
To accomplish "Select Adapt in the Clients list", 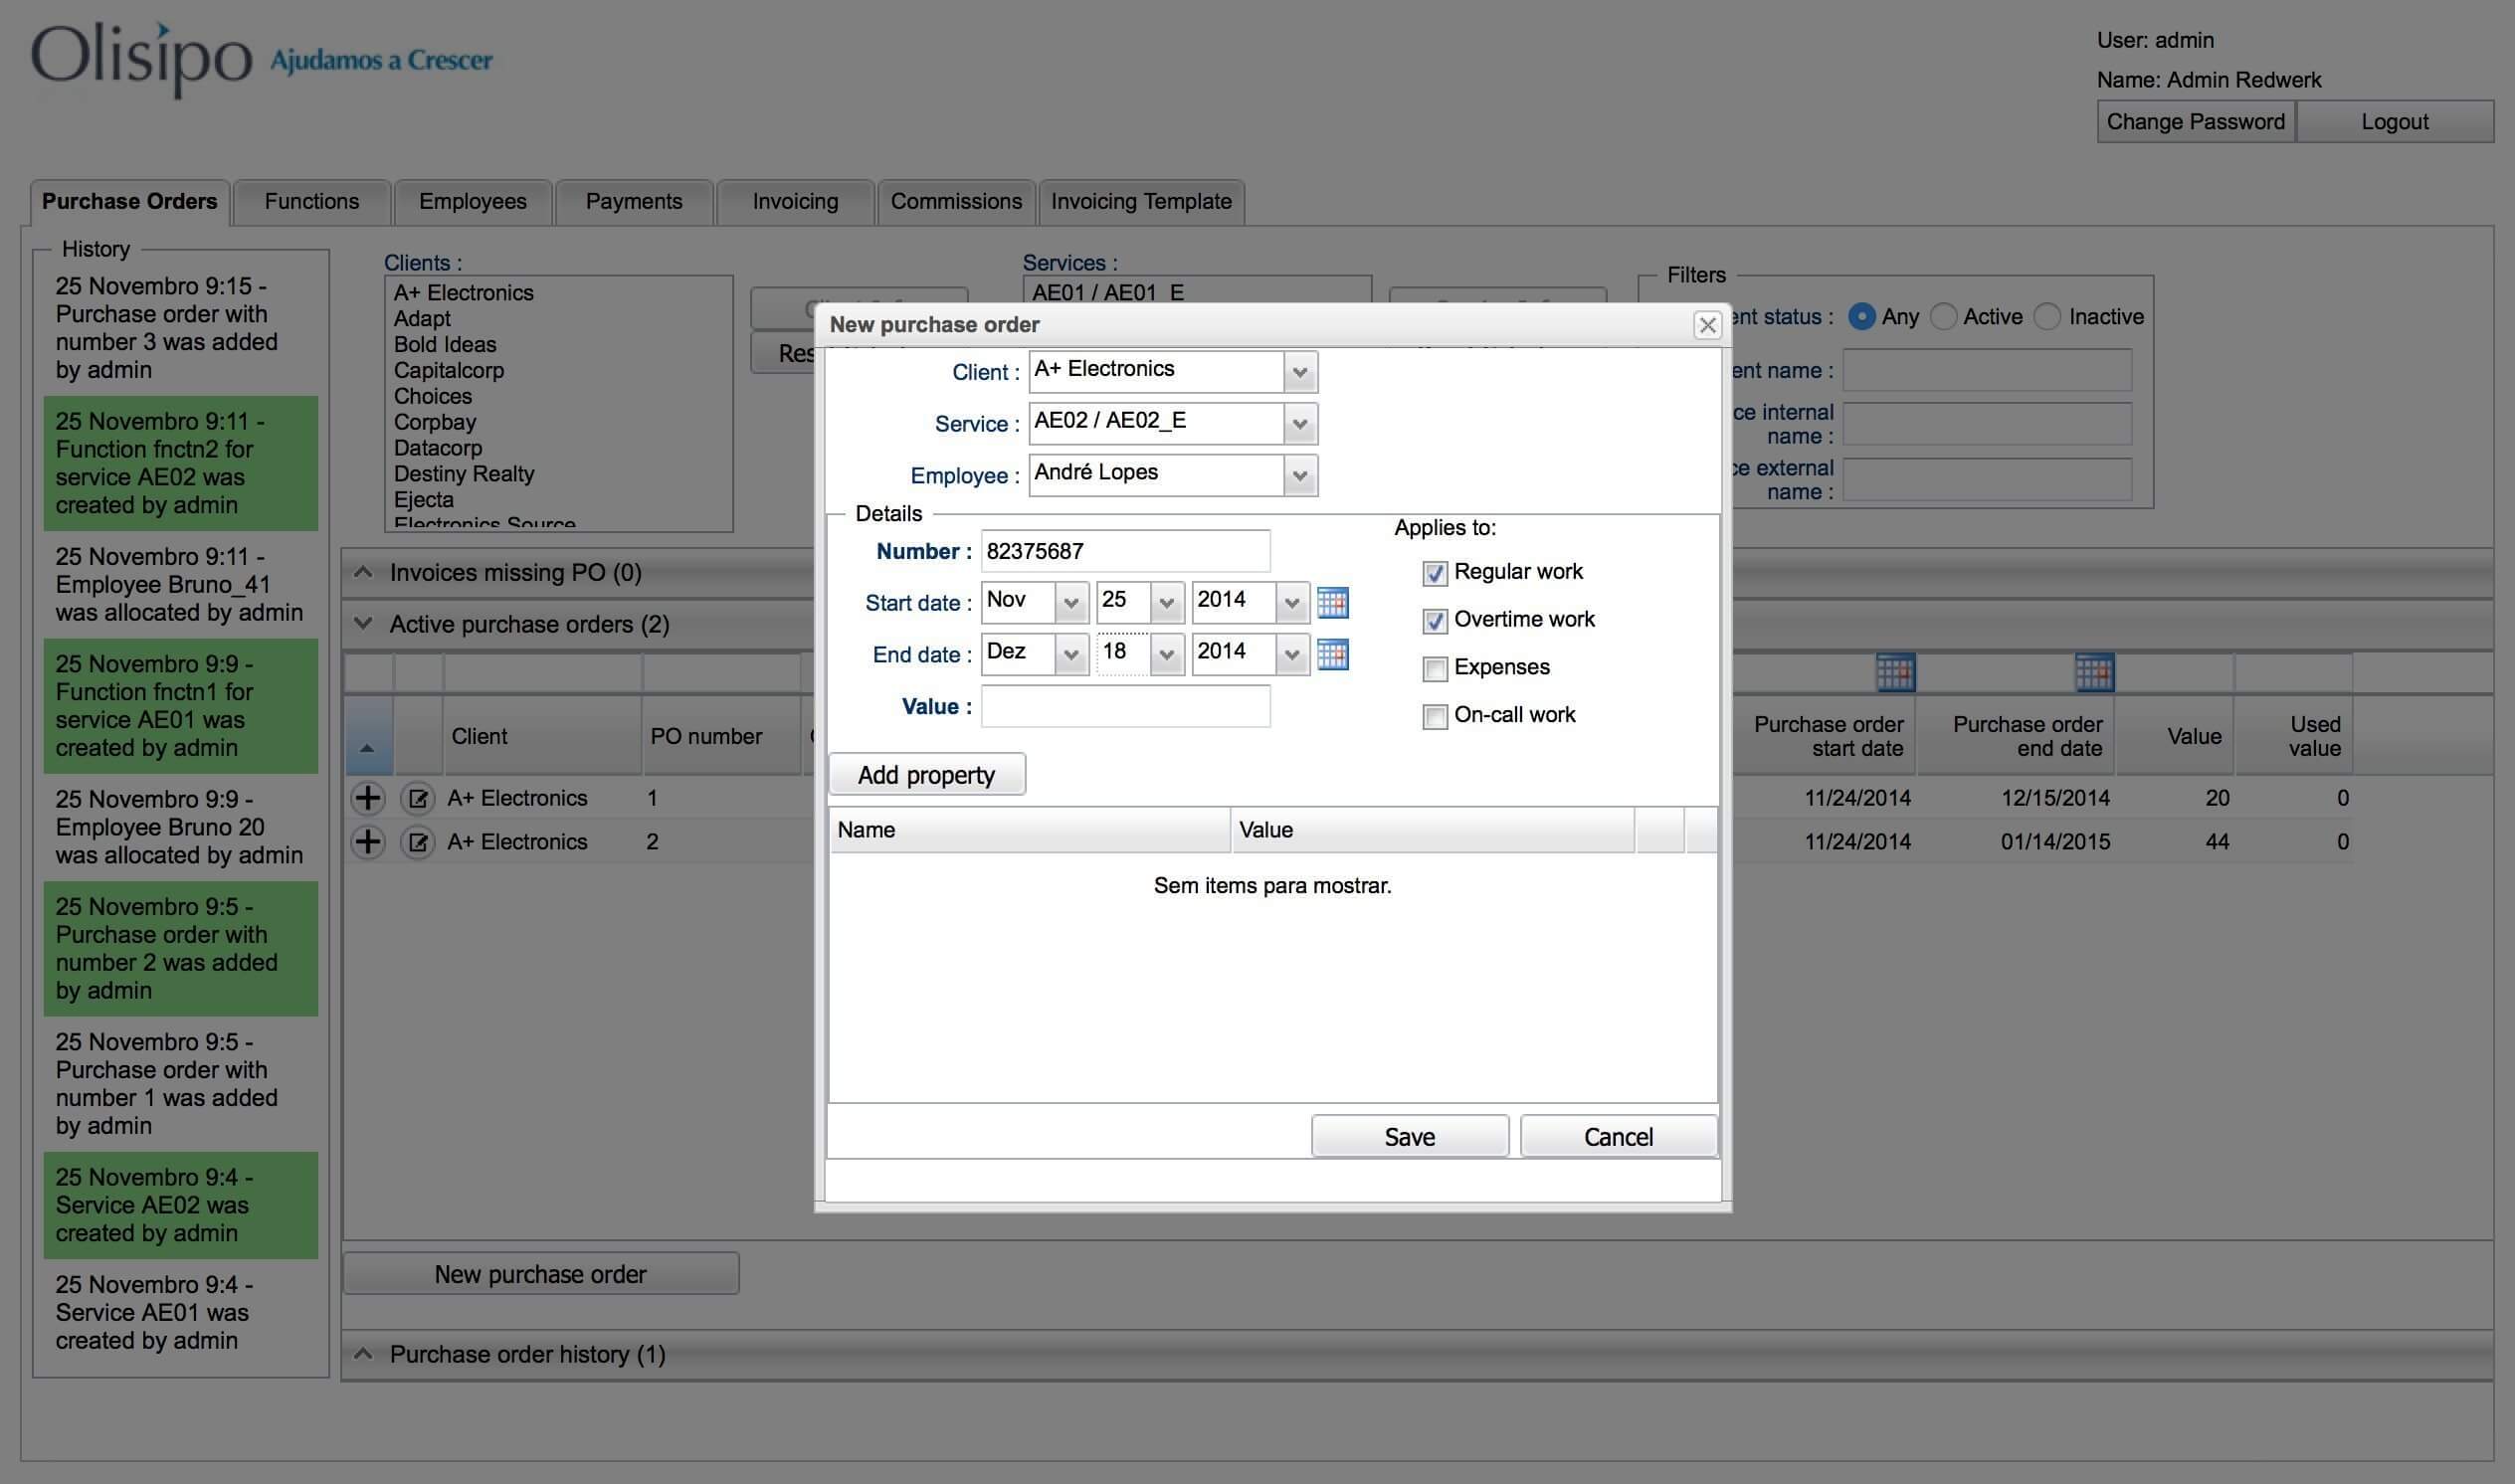I will pos(422,319).
